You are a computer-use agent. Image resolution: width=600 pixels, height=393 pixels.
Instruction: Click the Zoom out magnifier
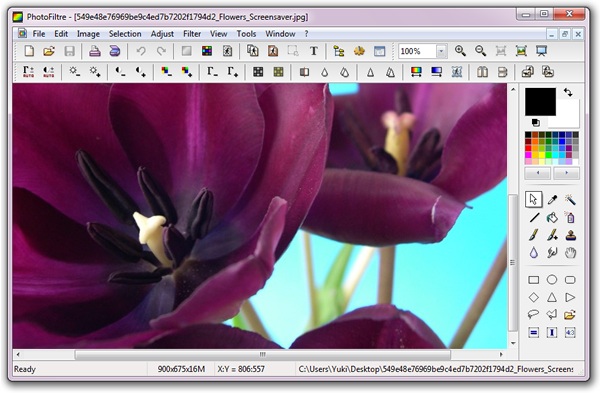point(480,51)
